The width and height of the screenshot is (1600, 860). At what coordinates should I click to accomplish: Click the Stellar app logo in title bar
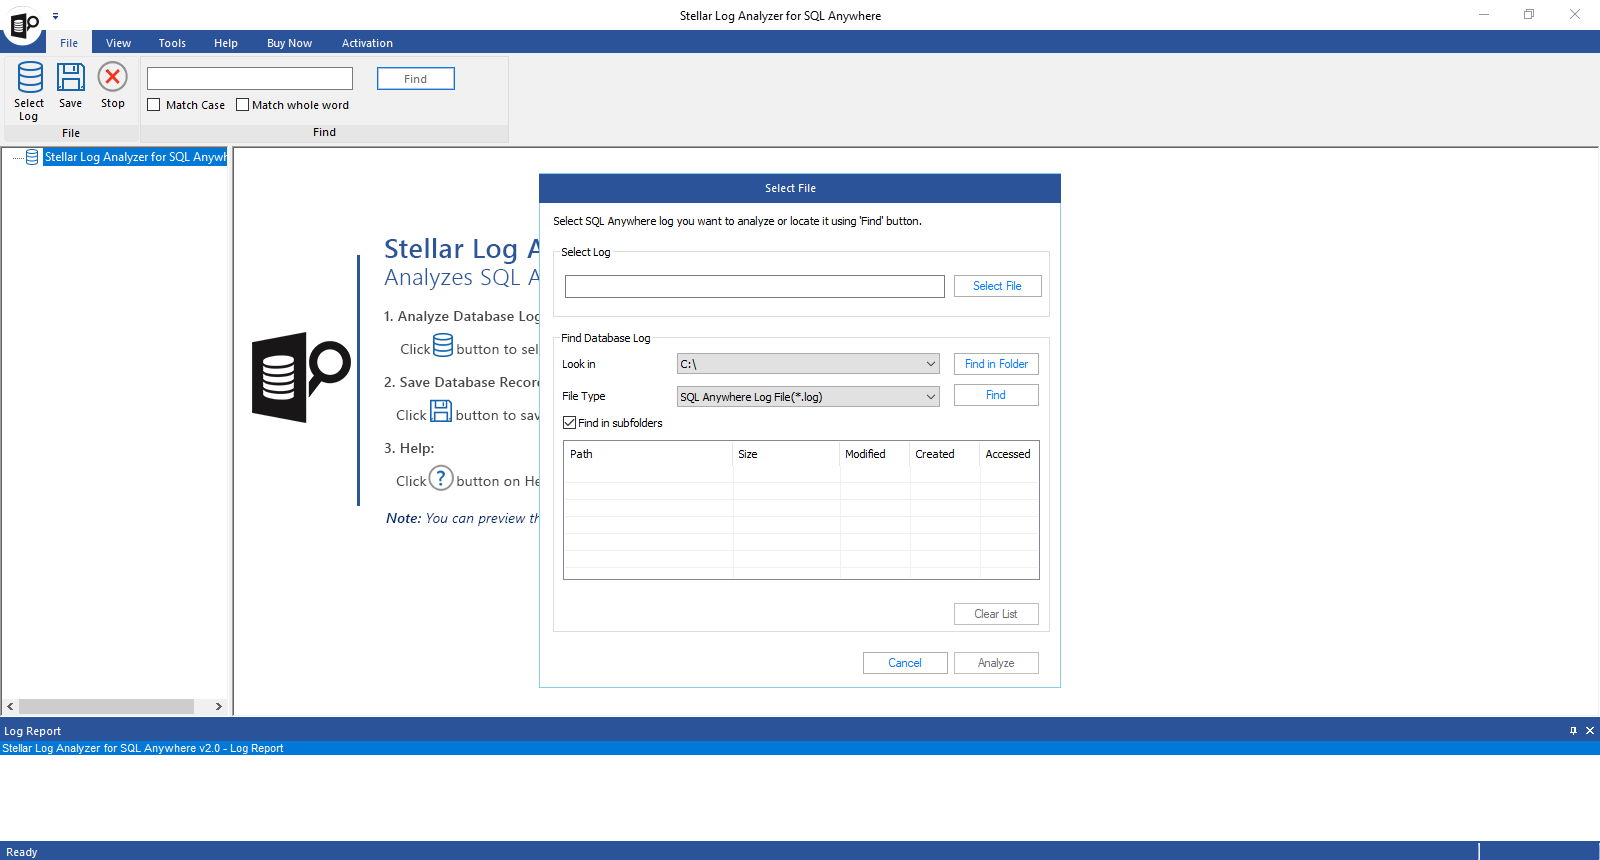tap(24, 25)
